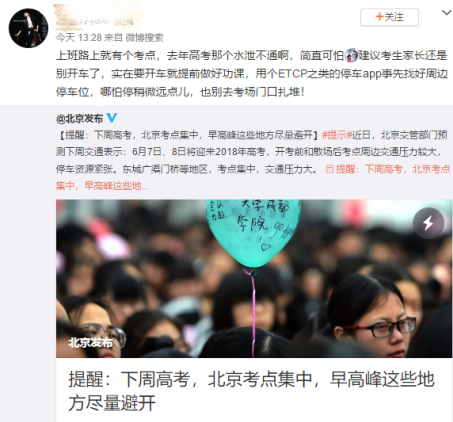
Task: Click the post text mentioning ETCP
Action: pos(251,73)
